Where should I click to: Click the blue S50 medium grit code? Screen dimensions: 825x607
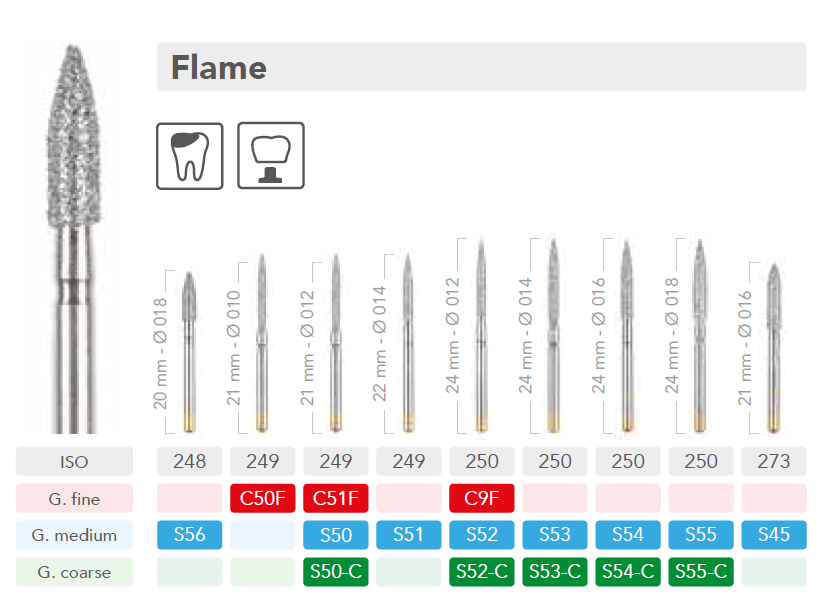(x=336, y=535)
